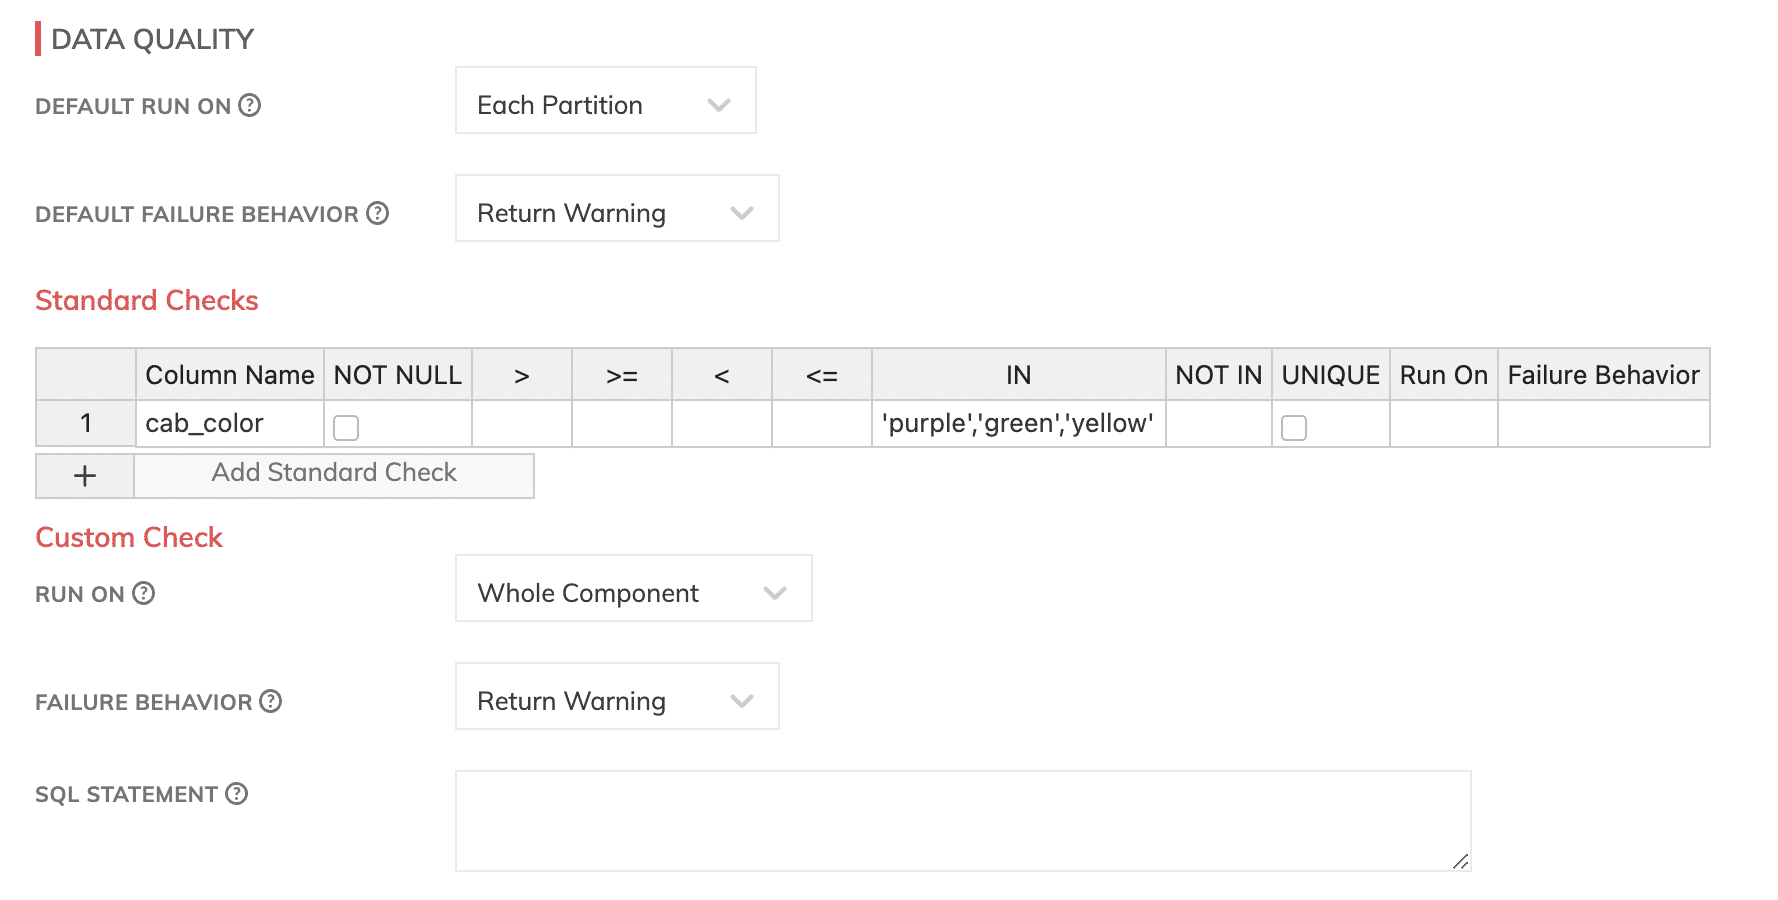Enable NOT NULL checkbox for cab_color
The width and height of the screenshot is (1778, 900).
[346, 428]
